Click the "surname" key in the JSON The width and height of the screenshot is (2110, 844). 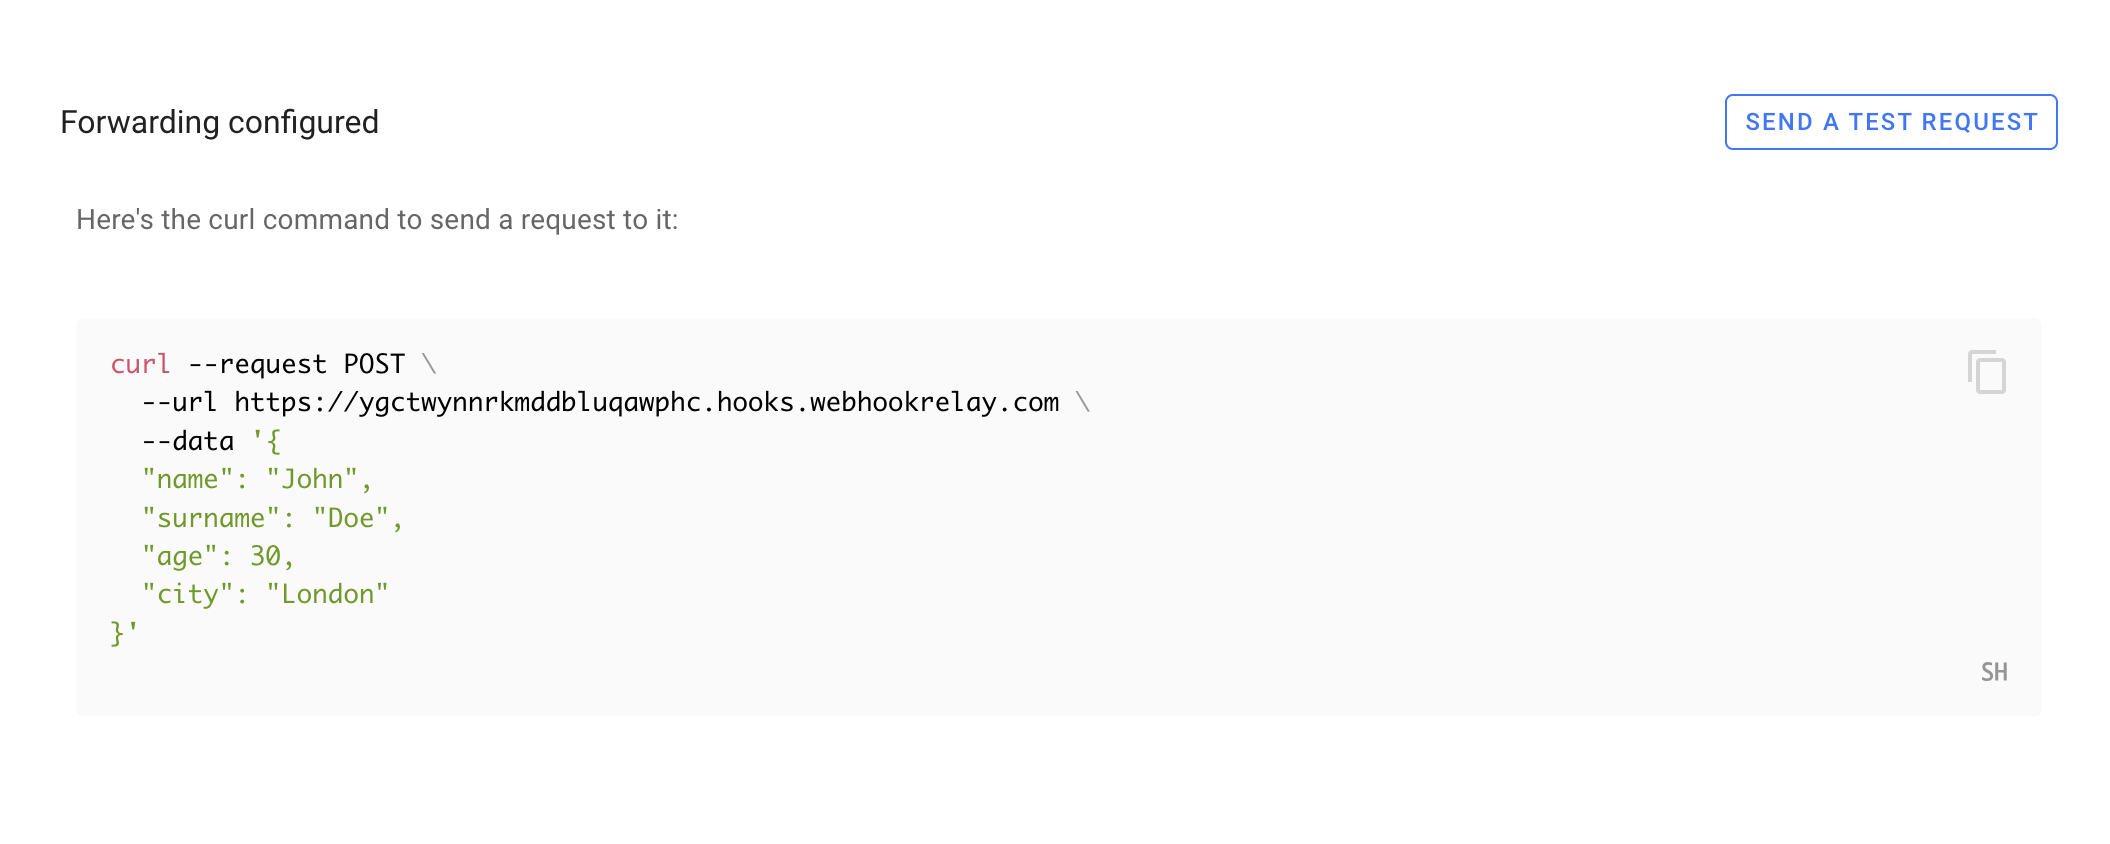point(210,518)
